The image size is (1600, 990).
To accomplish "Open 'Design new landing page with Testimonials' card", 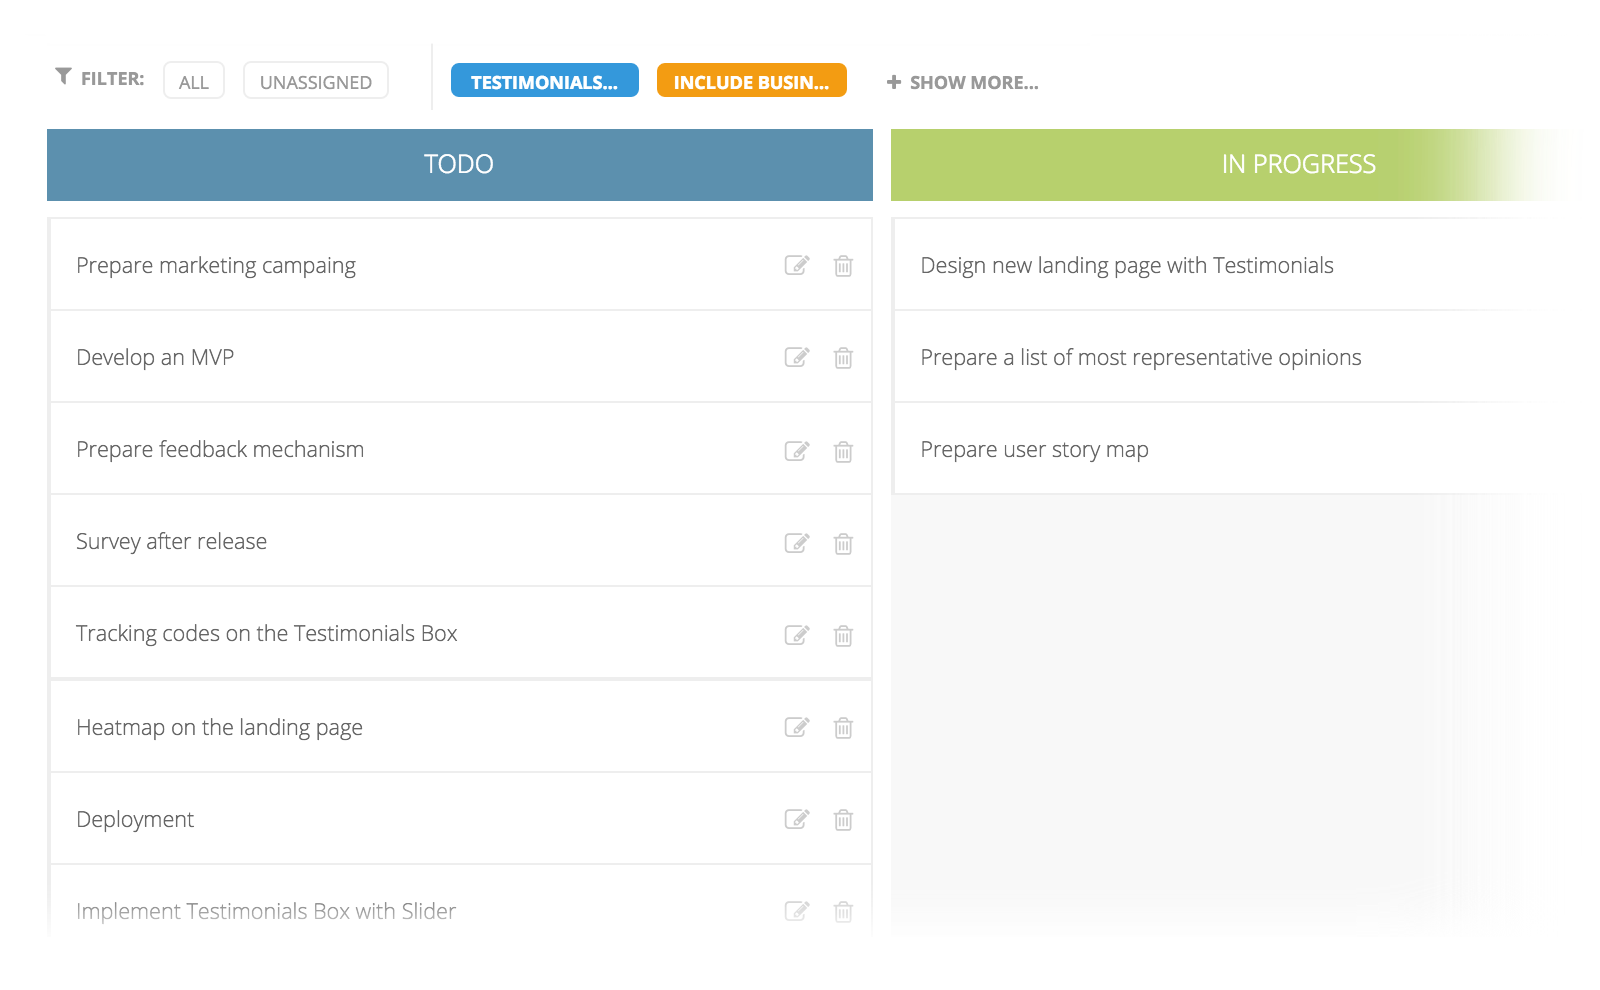I will pyautogui.click(x=1126, y=265).
